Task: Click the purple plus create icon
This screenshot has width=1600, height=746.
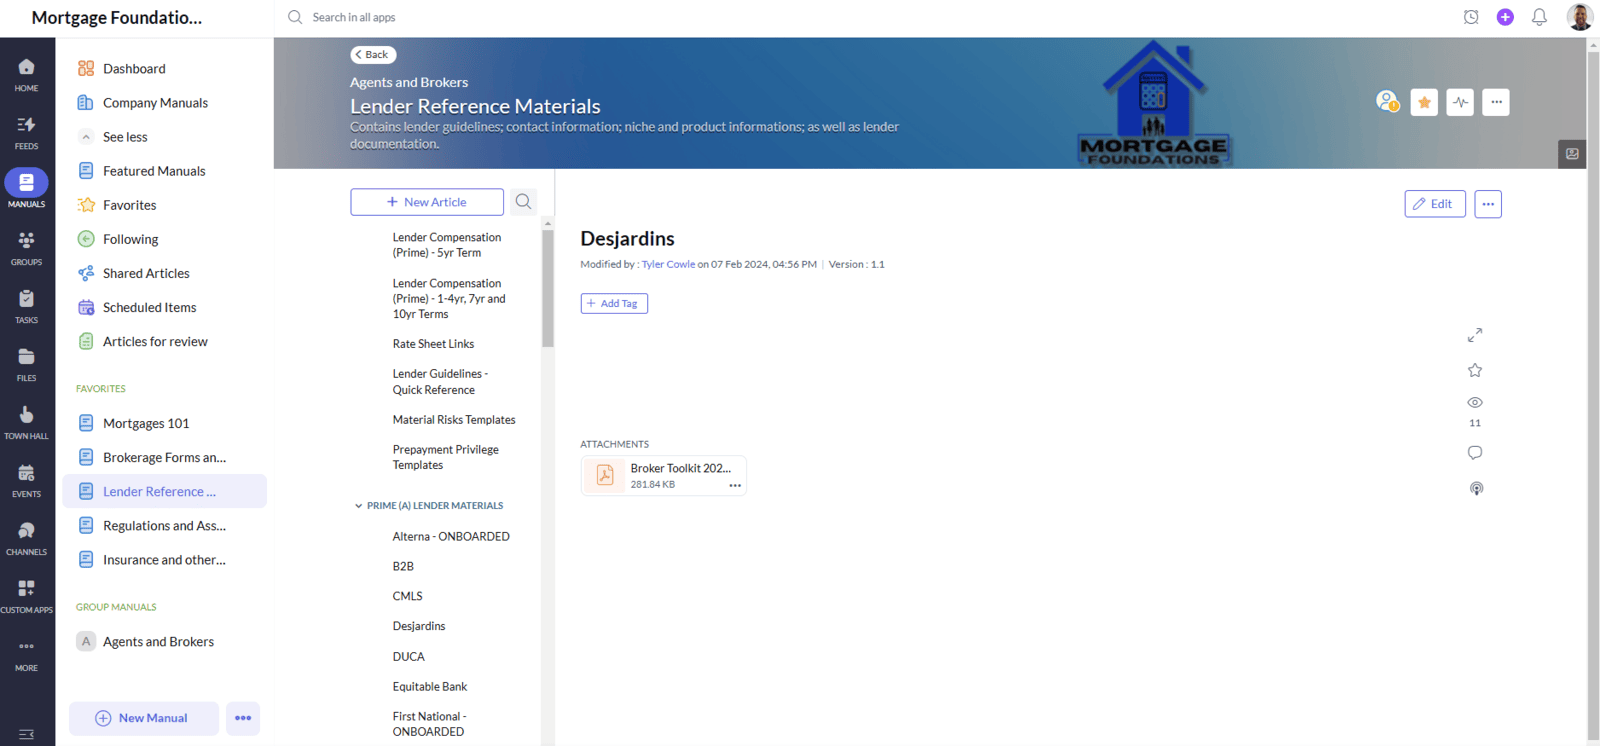Action: click(1505, 17)
